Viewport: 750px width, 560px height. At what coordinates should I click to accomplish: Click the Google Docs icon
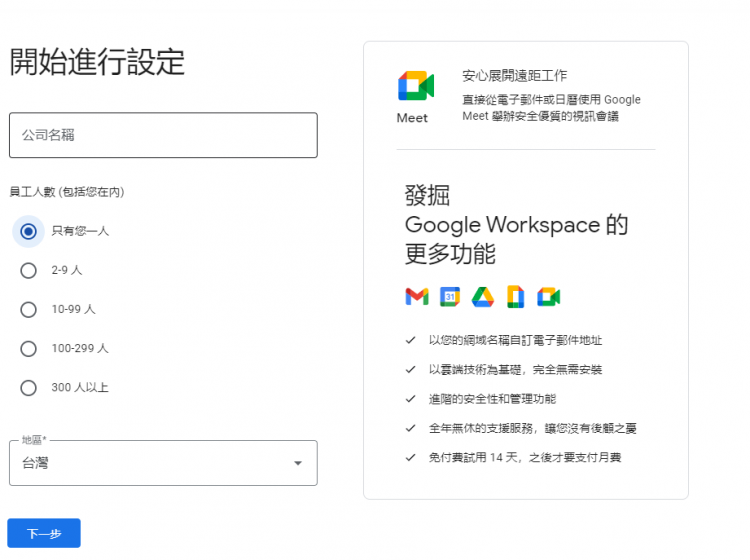pyautogui.click(x=516, y=296)
